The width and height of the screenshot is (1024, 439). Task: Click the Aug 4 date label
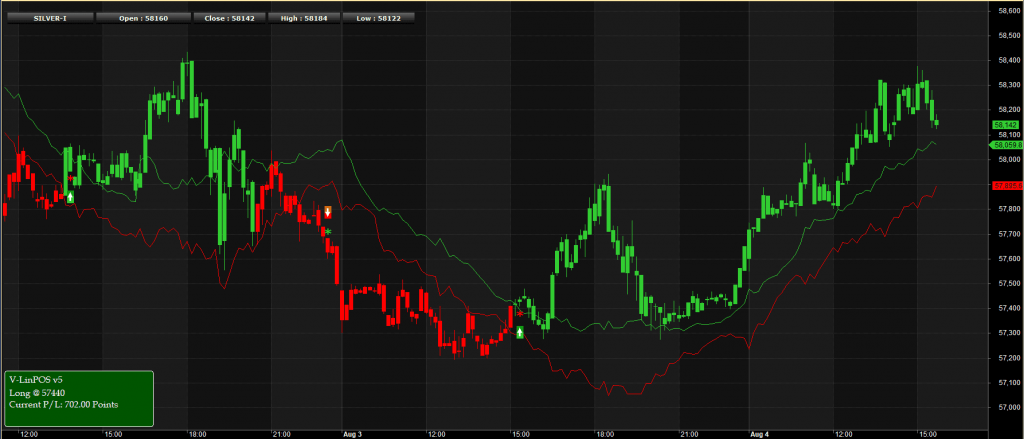[758, 434]
